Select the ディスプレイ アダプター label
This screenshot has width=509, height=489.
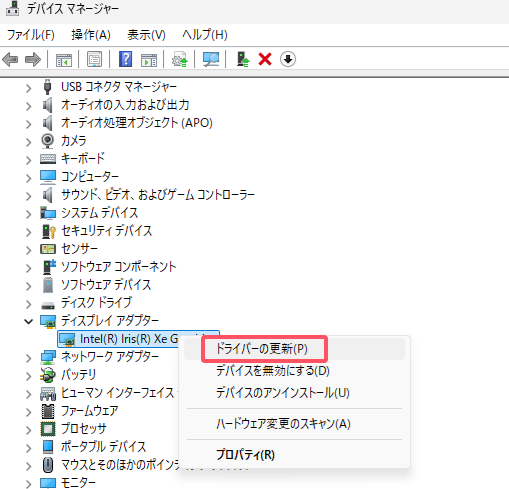click(x=110, y=321)
